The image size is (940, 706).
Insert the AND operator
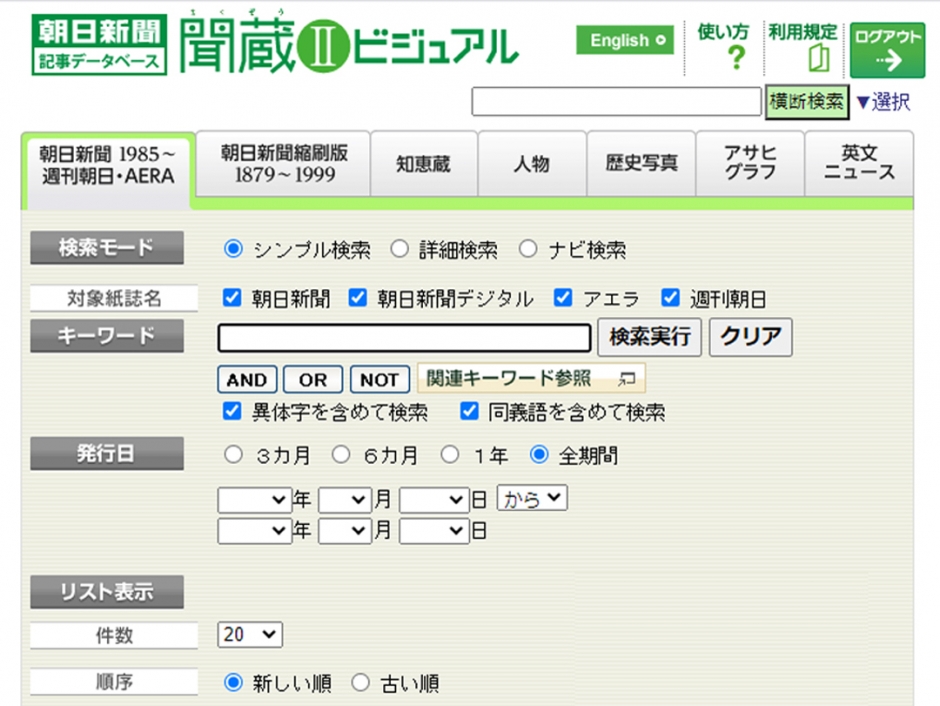(247, 379)
